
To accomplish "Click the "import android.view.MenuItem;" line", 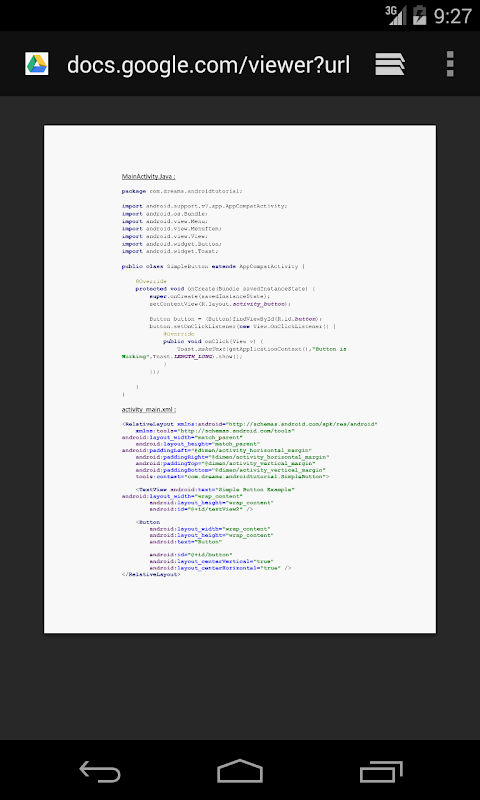I will click(x=171, y=229).
